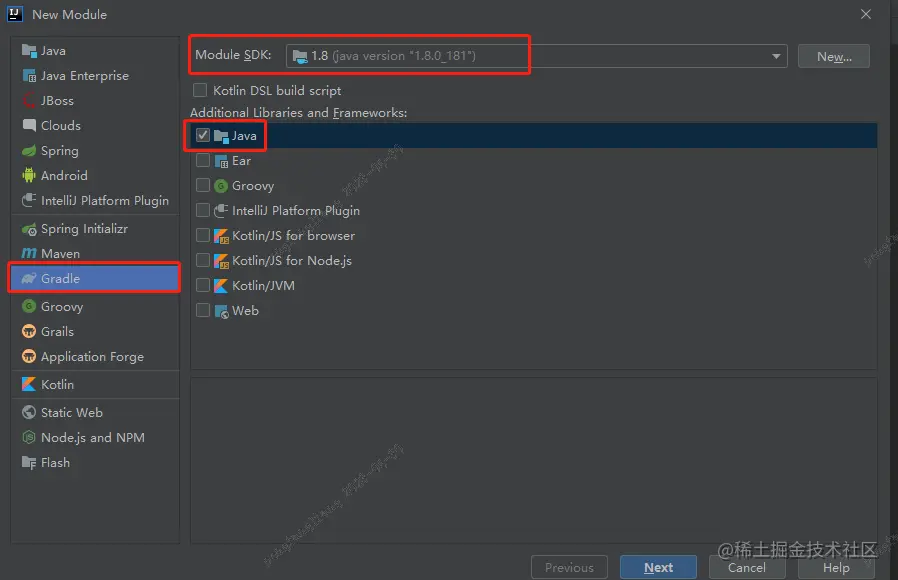Select the Maven m icon

[29, 253]
